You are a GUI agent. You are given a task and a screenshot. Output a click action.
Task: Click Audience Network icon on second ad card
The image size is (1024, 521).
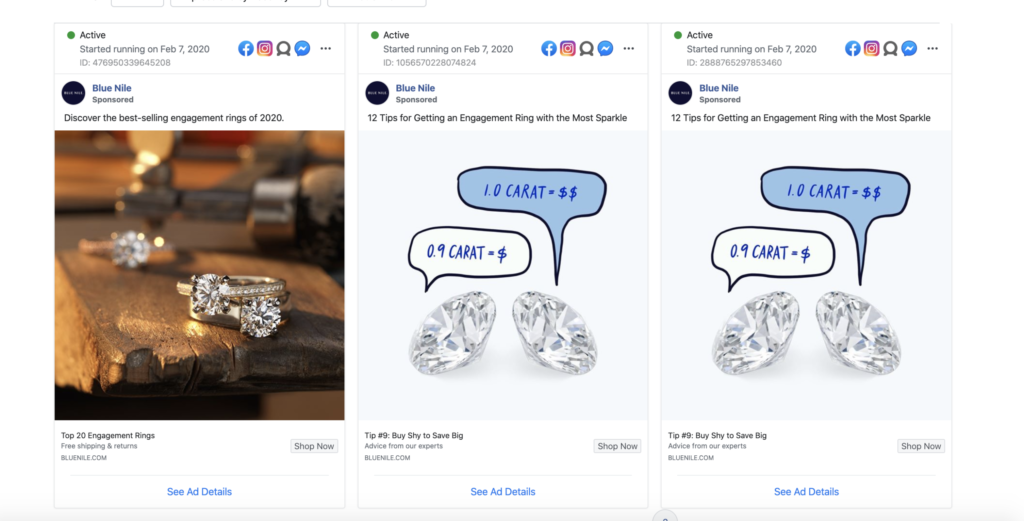click(586, 48)
